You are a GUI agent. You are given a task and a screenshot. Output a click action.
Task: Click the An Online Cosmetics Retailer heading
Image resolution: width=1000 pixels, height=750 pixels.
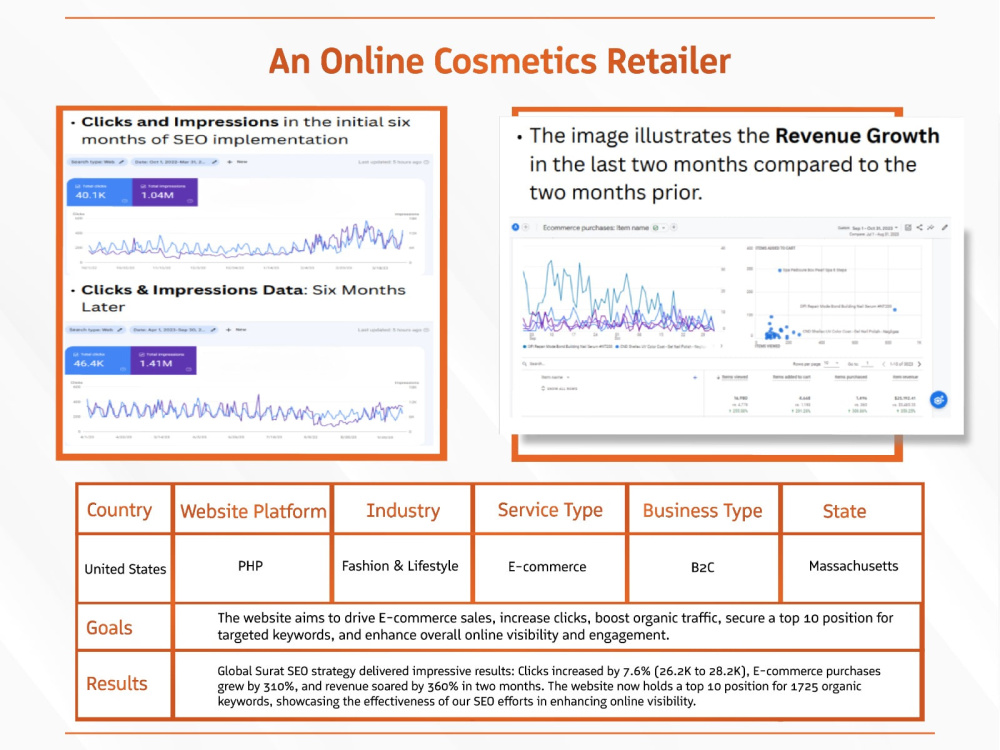[x=499, y=61]
